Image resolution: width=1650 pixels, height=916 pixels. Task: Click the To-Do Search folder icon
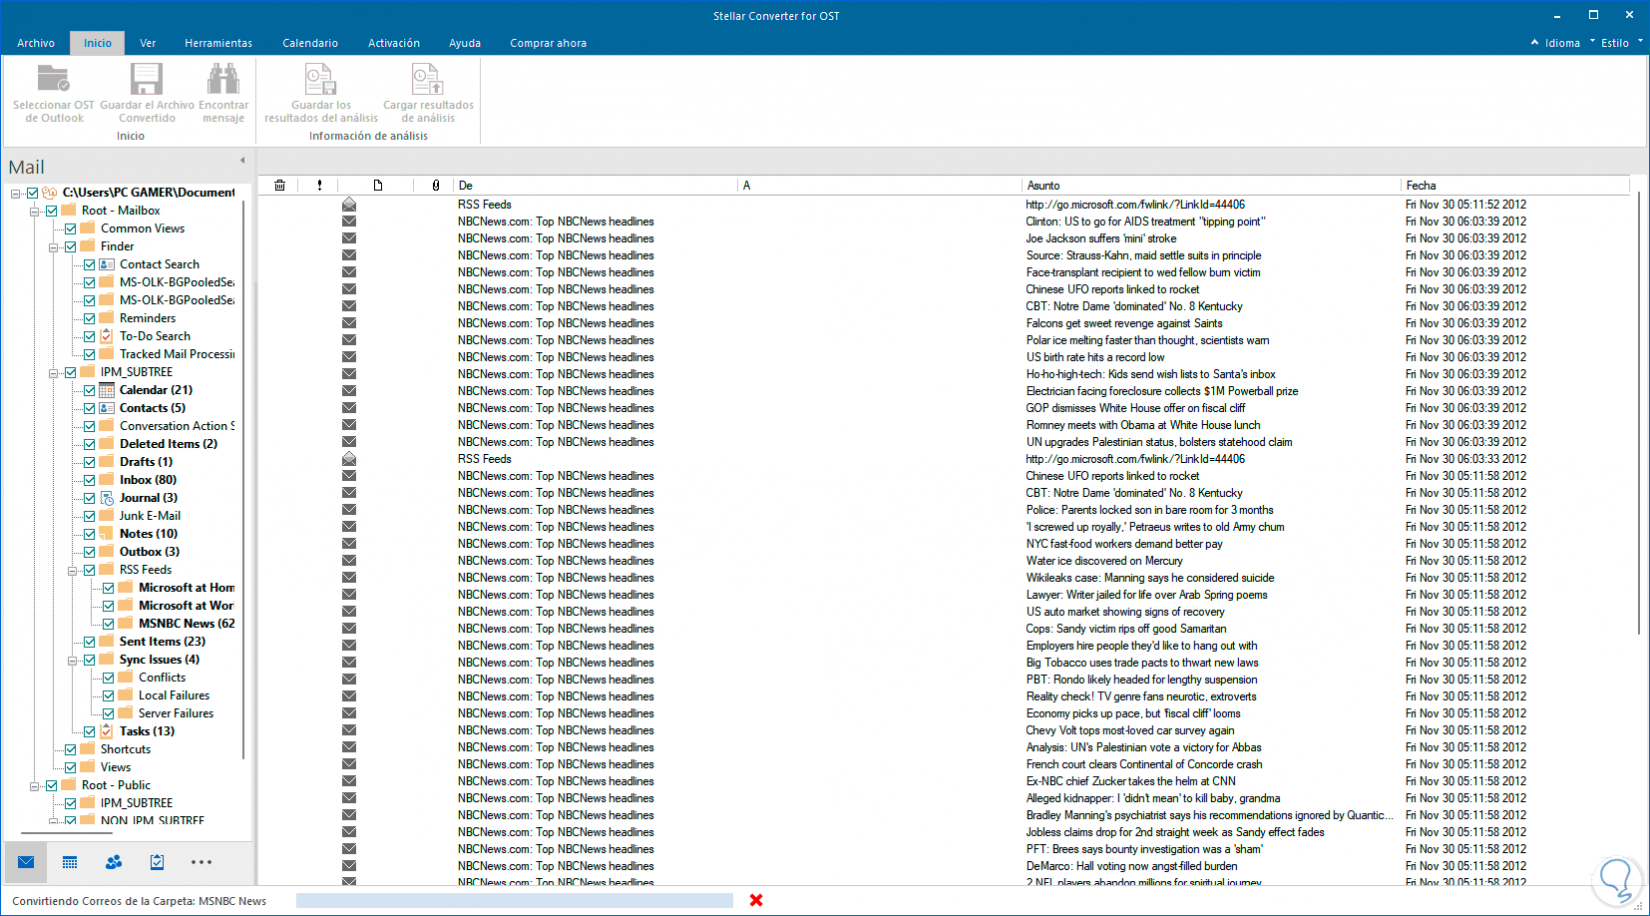[107, 336]
